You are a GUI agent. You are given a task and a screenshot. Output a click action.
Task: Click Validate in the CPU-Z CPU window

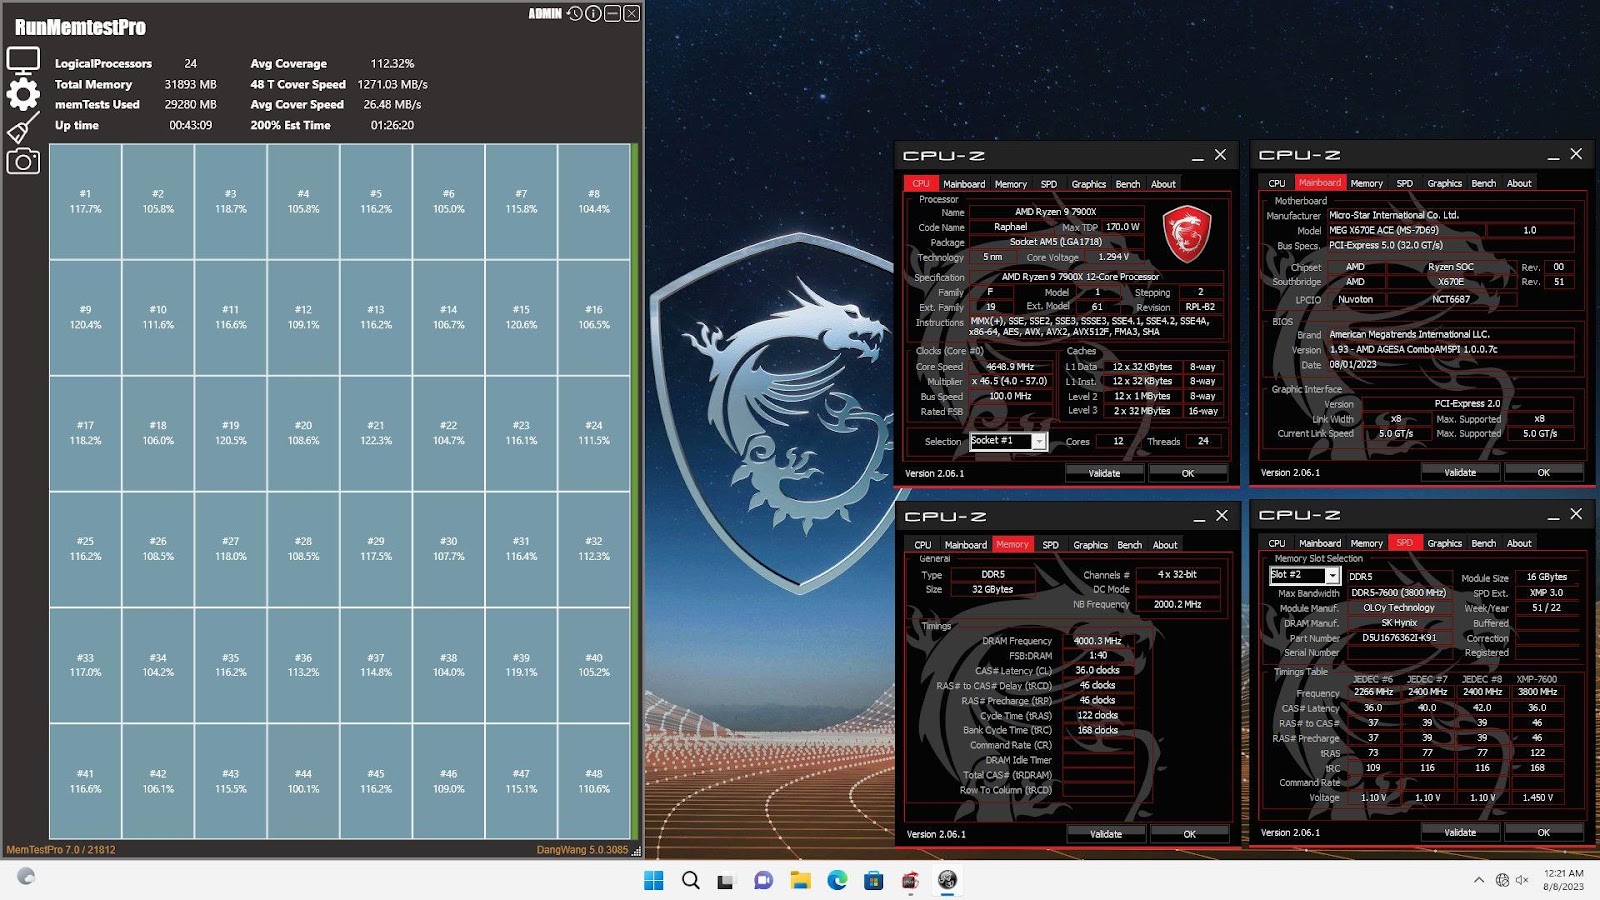[x=1104, y=473]
